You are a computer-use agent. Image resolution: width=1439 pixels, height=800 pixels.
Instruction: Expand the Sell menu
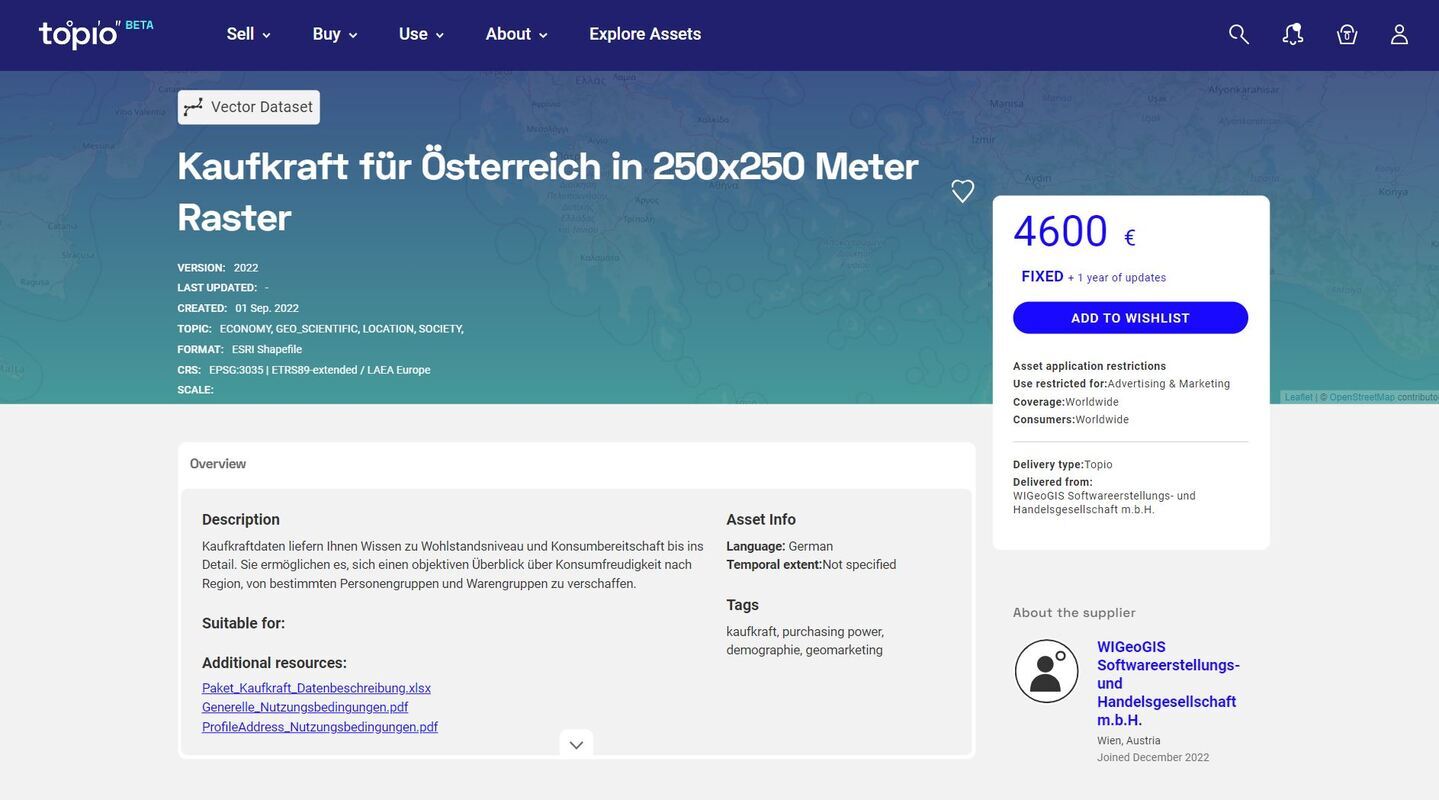249,34
